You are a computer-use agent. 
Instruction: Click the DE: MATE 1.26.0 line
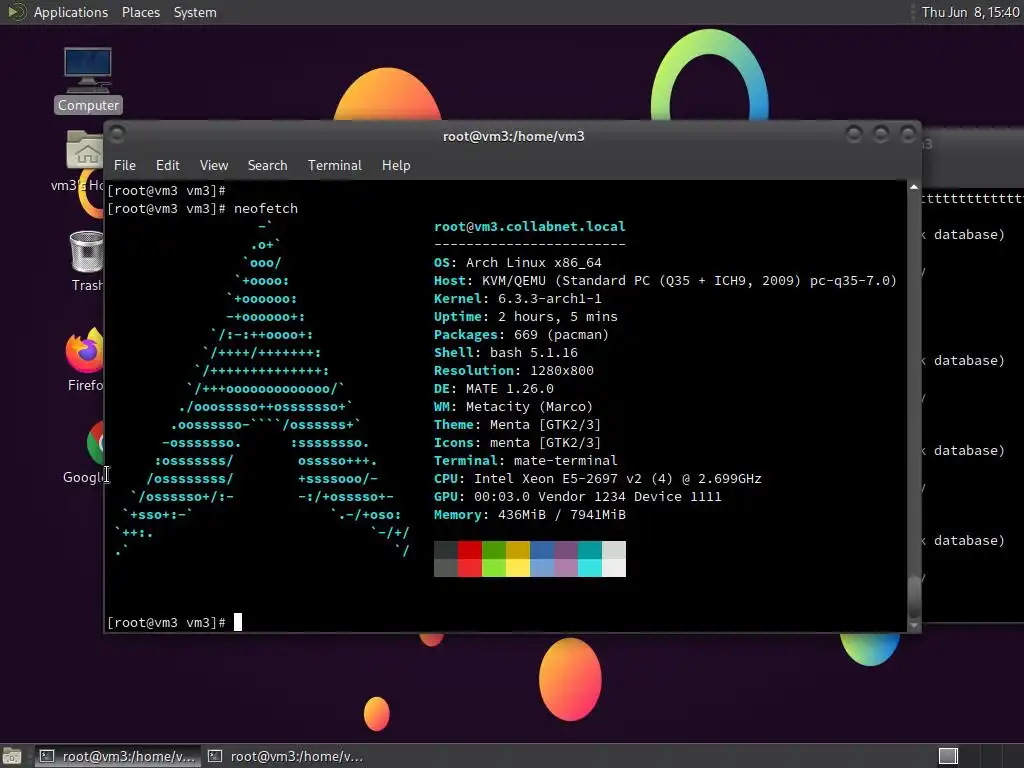(494, 389)
